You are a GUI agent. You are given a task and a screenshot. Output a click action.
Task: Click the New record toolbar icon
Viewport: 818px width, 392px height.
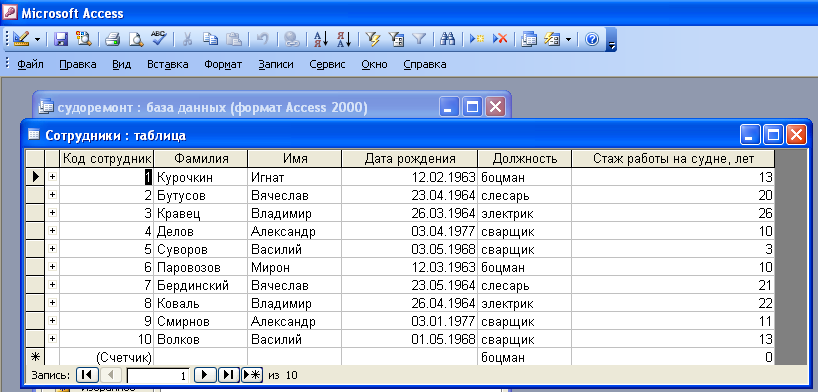(477, 39)
